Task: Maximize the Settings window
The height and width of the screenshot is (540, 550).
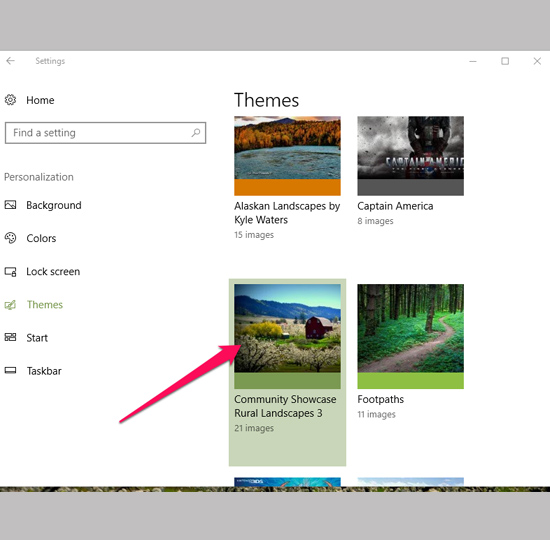Action: click(505, 61)
